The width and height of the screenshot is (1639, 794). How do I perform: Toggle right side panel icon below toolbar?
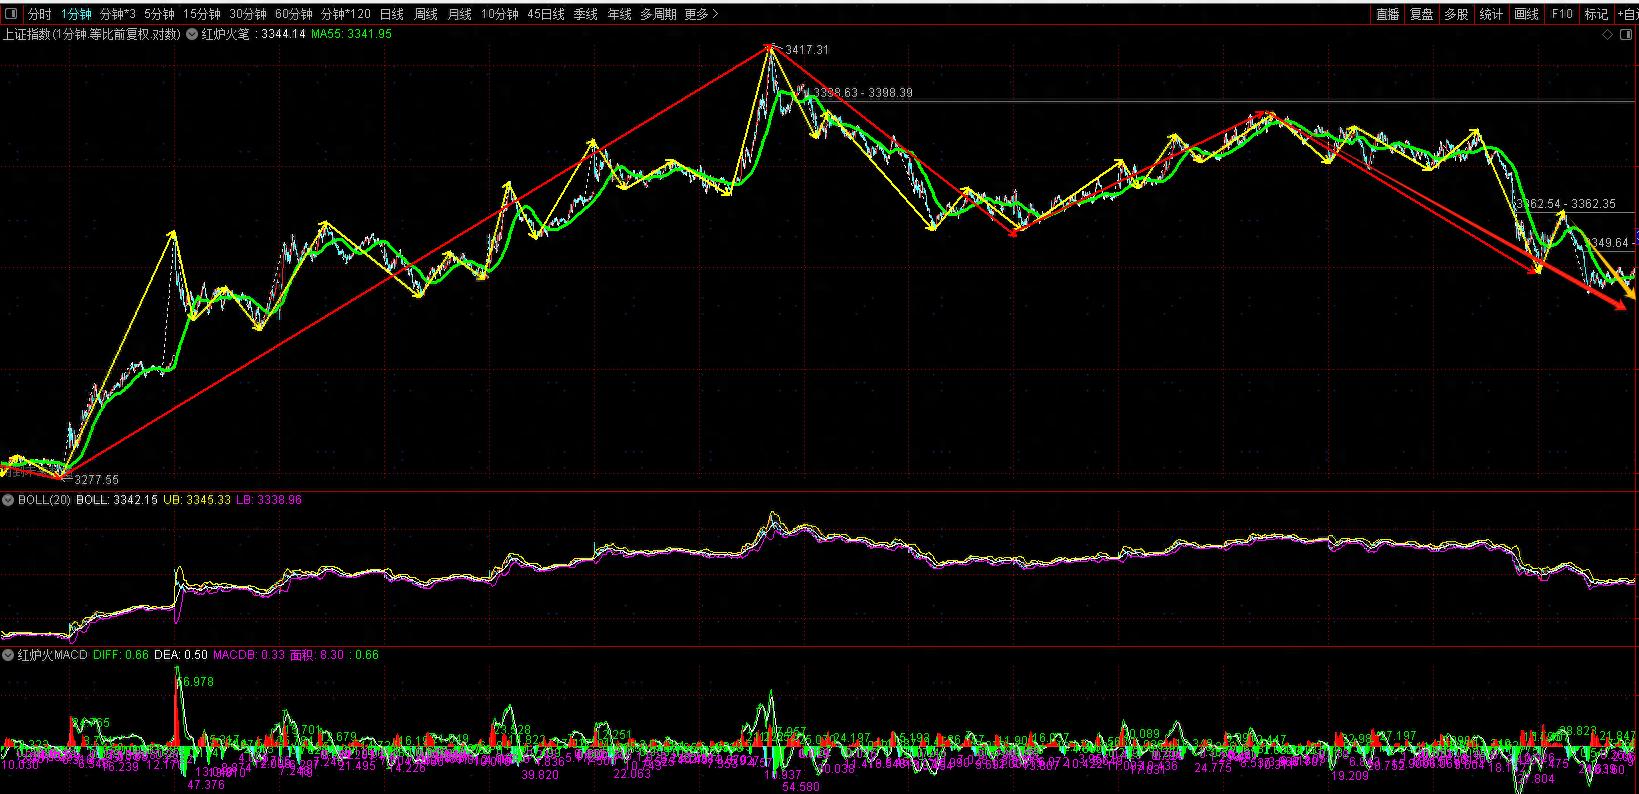tap(1627, 34)
